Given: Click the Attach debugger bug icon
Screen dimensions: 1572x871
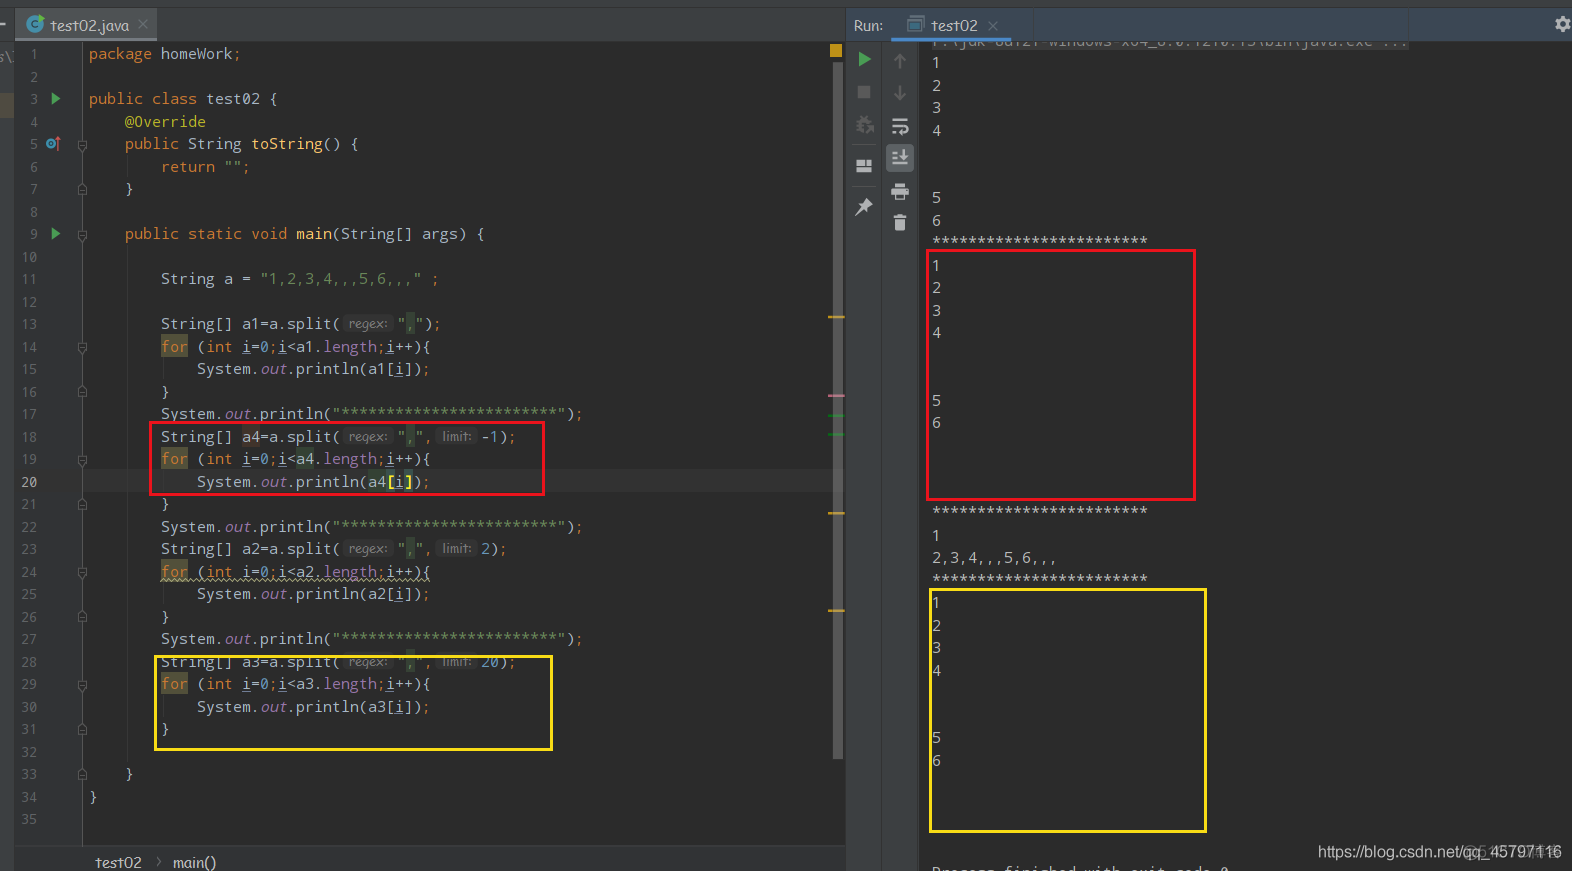Looking at the screenshot, I should 865,125.
